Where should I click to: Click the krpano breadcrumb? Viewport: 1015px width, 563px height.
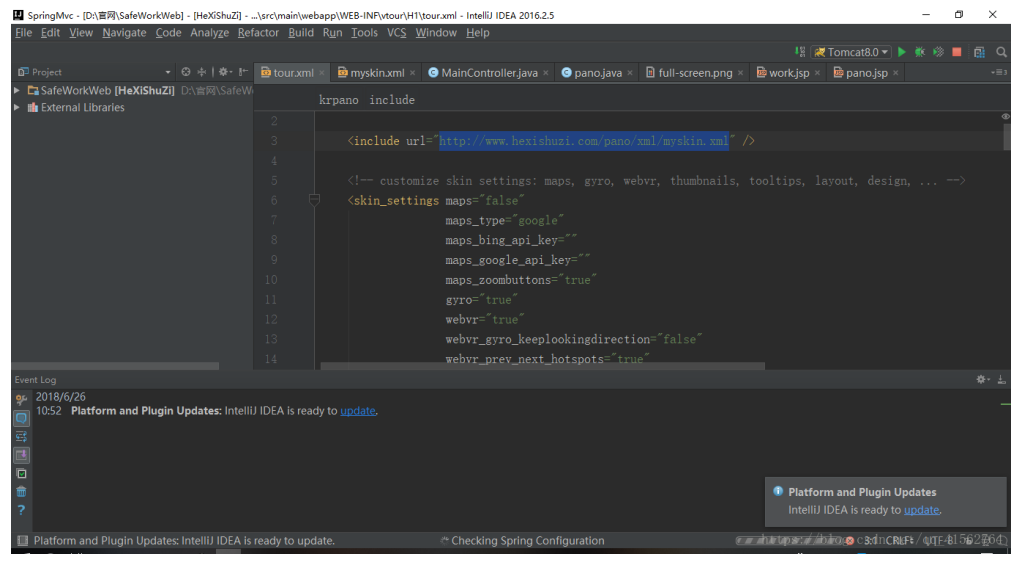tap(338, 100)
